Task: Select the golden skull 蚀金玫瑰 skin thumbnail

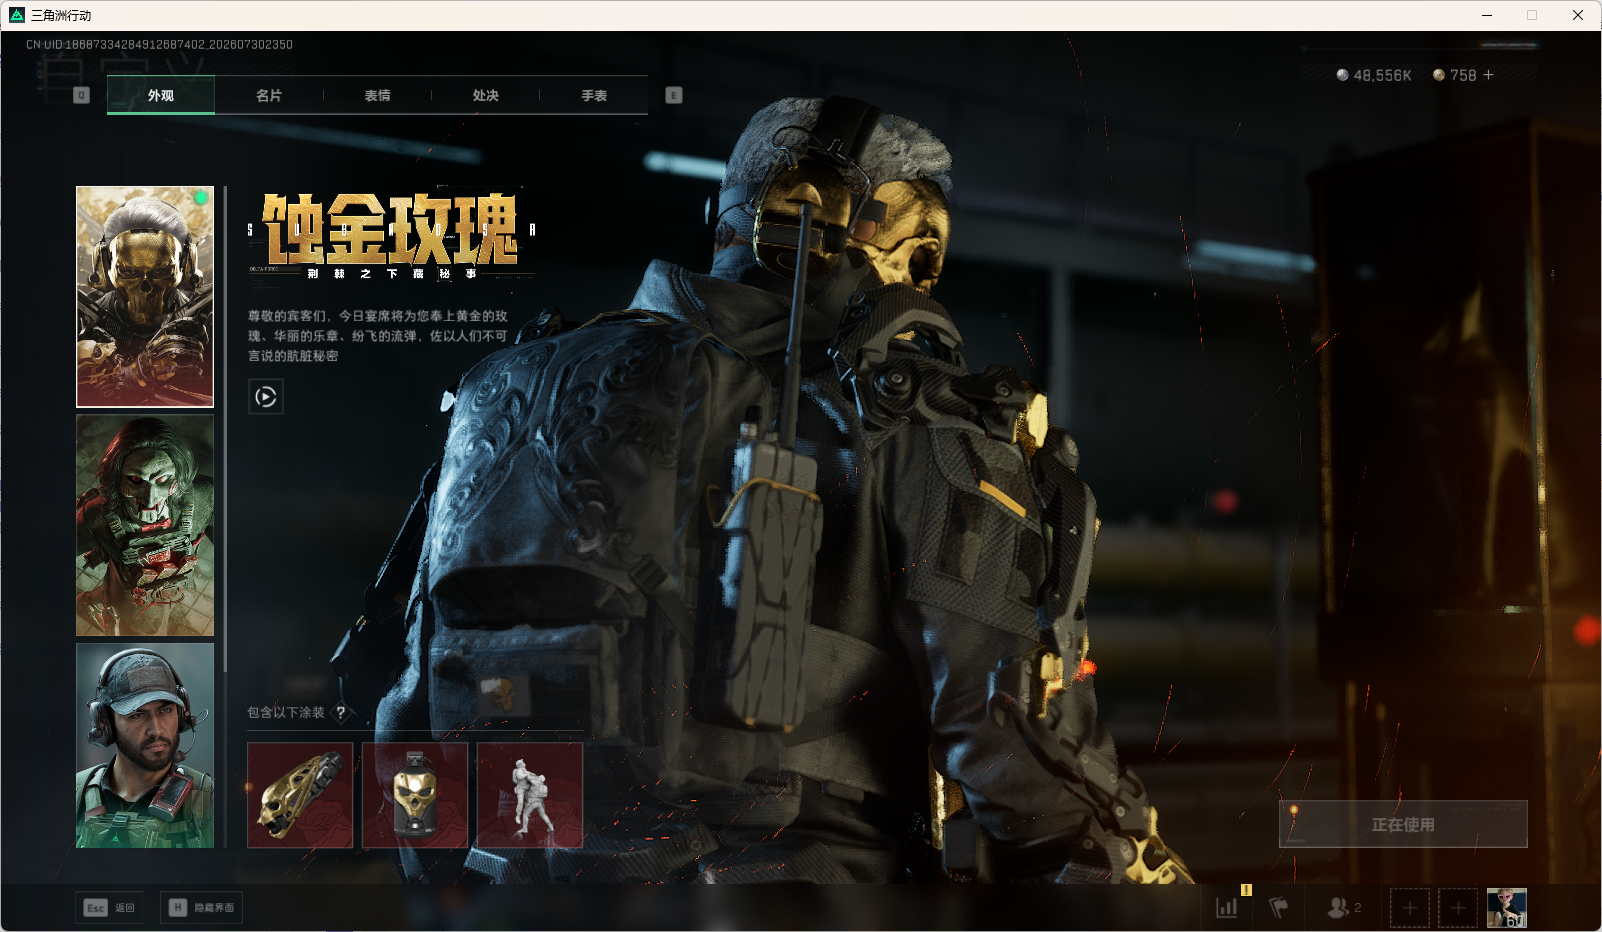Action: [145, 297]
